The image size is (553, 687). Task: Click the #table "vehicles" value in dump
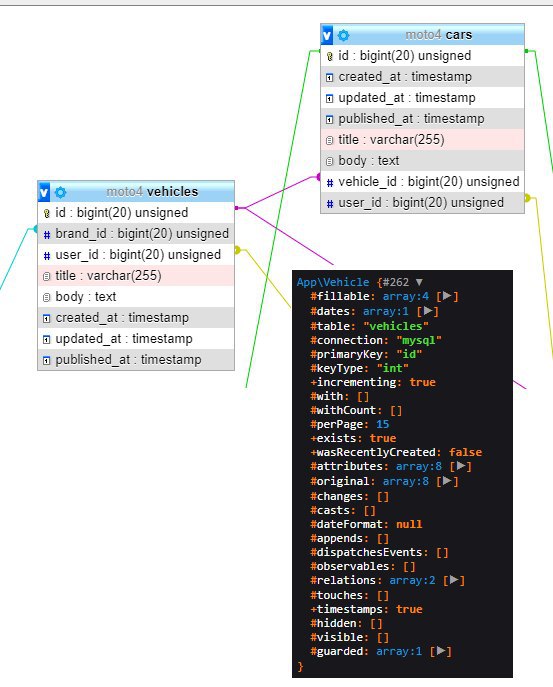[396, 326]
